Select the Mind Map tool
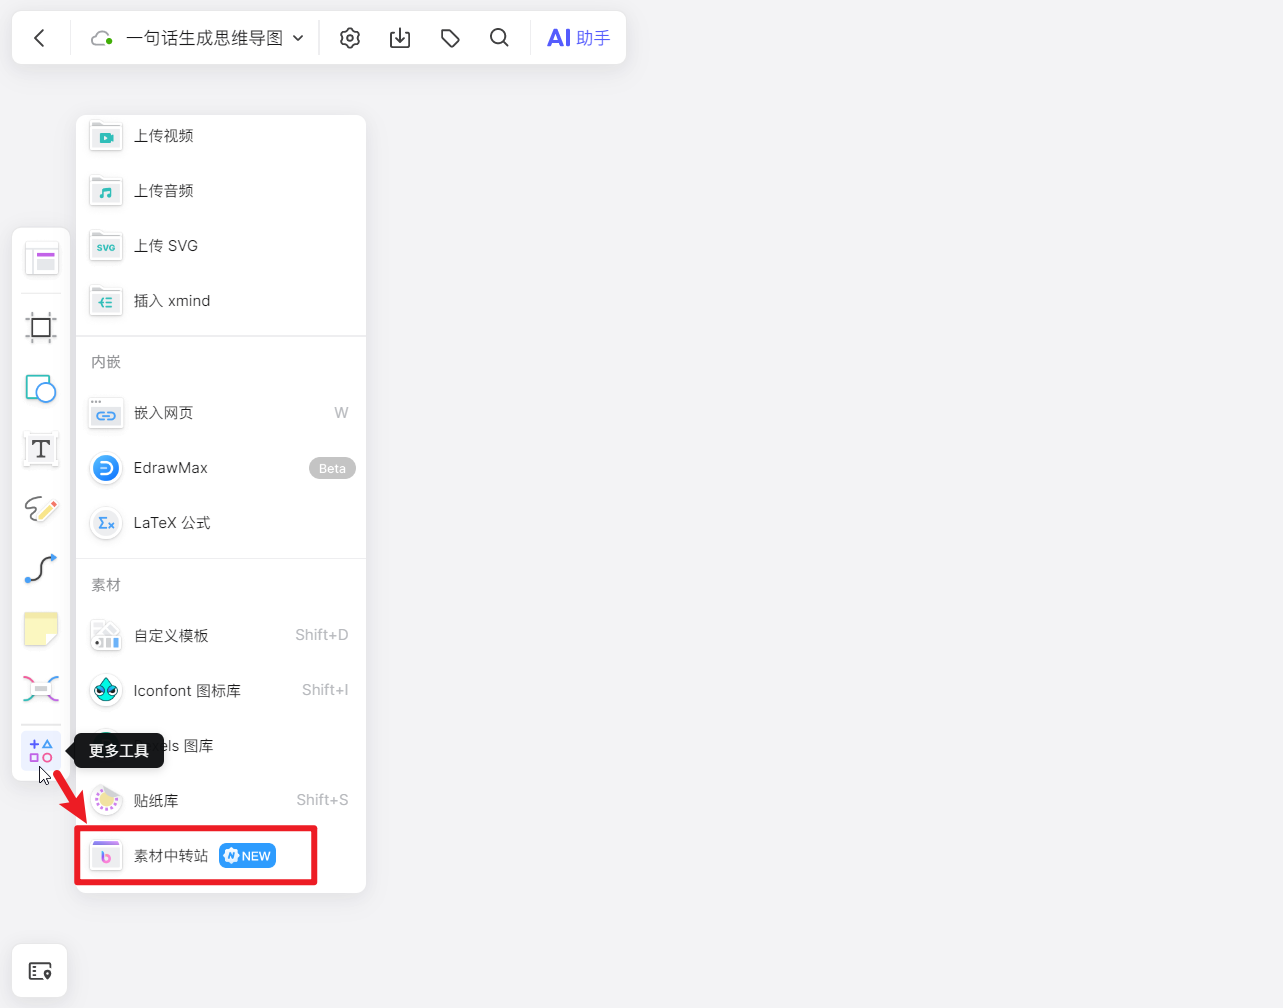 tap(40, 689)
